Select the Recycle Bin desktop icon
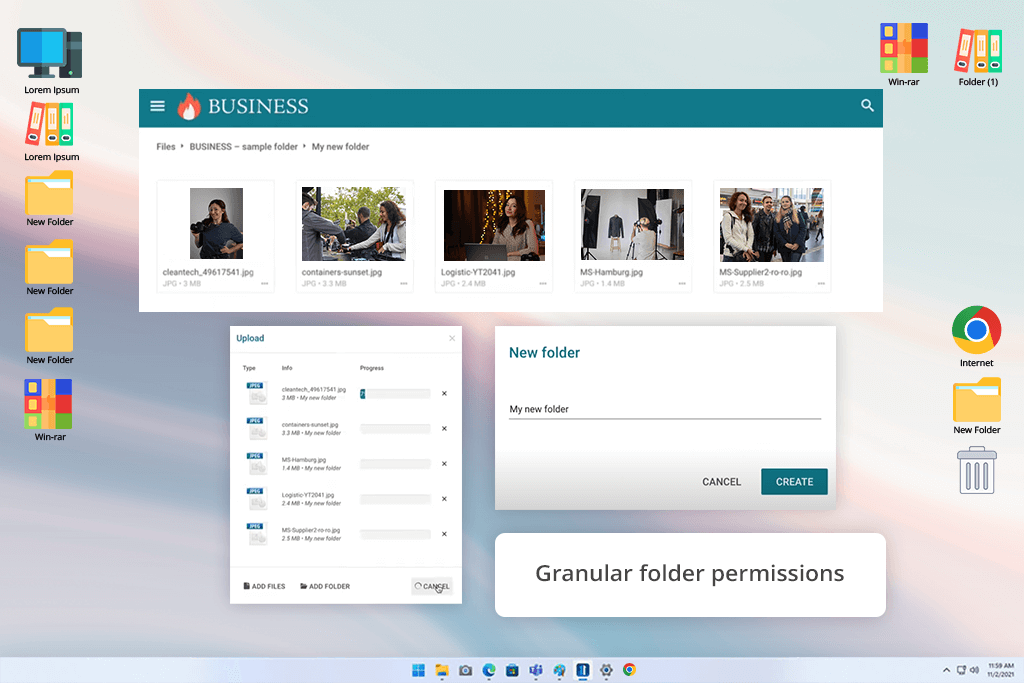Screen dimensions: 1024x683 coord(977,470)
